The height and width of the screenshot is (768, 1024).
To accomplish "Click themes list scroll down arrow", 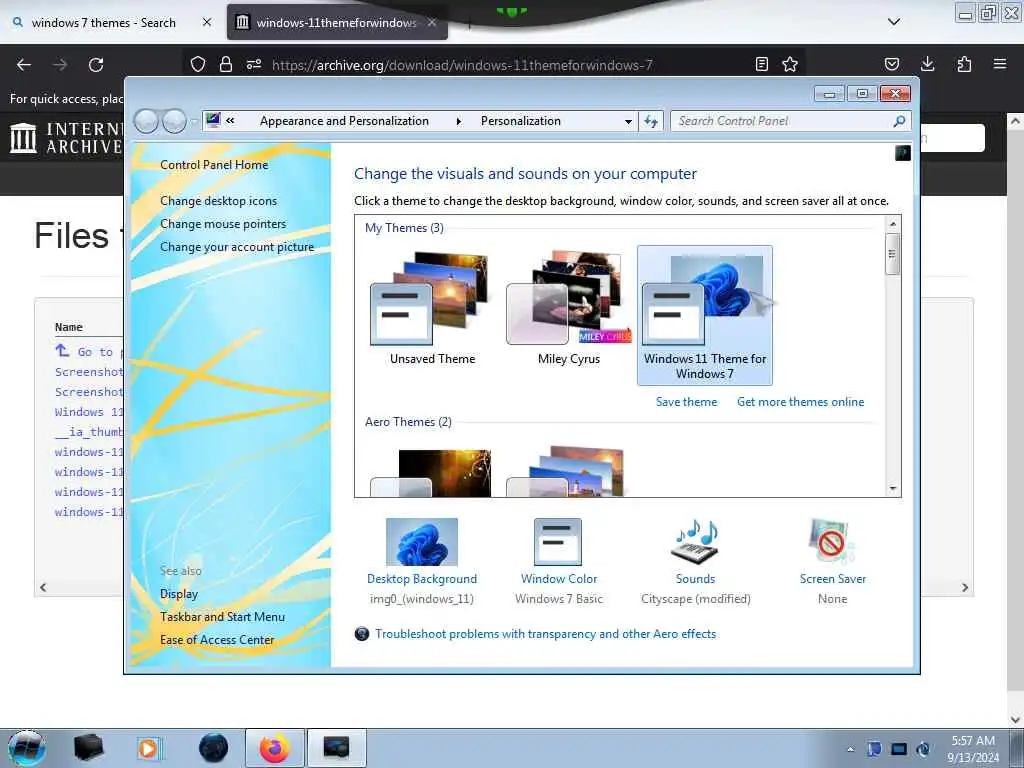I will pyautogui.click(x=893, y=488).
